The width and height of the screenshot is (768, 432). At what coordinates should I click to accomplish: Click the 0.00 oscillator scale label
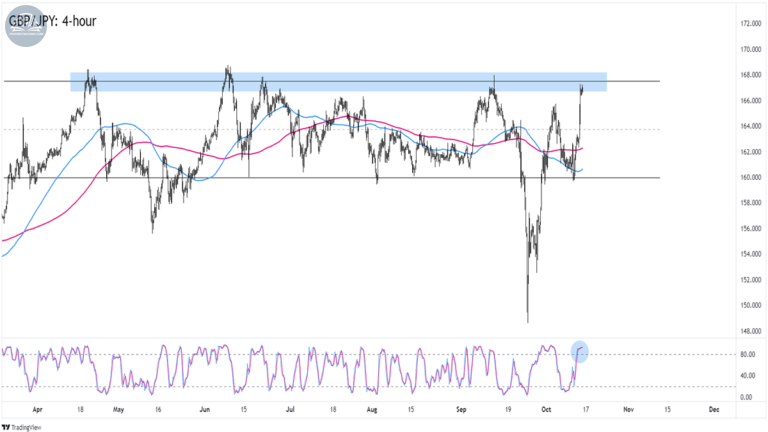746,397
